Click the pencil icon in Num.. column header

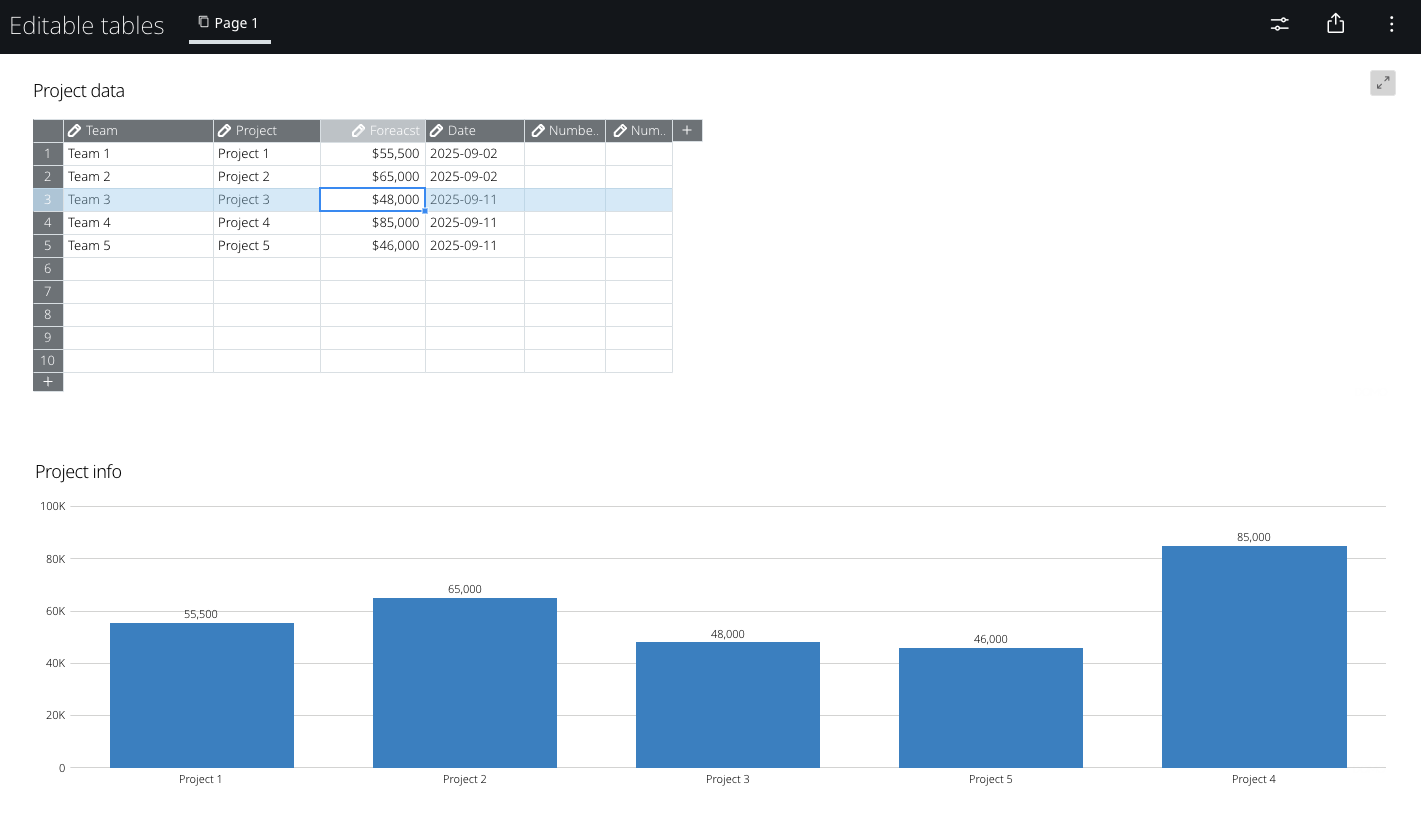point(620,131)
